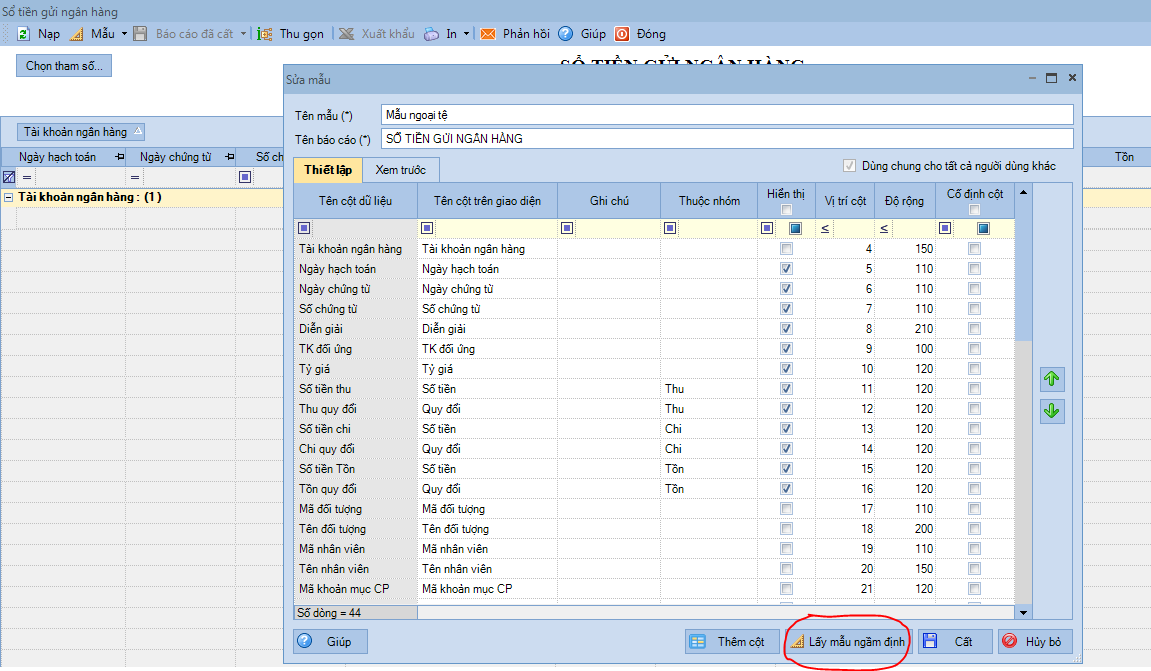1151x671 pixels.
Task: Click the Đóng close toolbar icon
Action: tap(622, 34)
